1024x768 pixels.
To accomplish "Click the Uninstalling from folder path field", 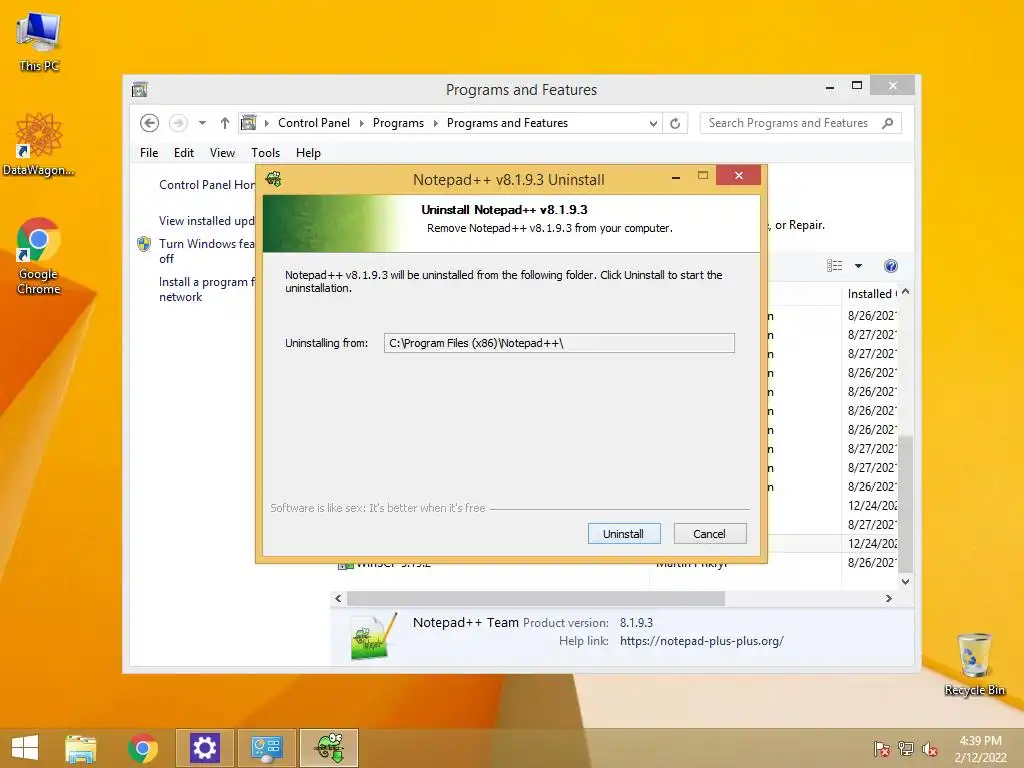I will (559, 343).
